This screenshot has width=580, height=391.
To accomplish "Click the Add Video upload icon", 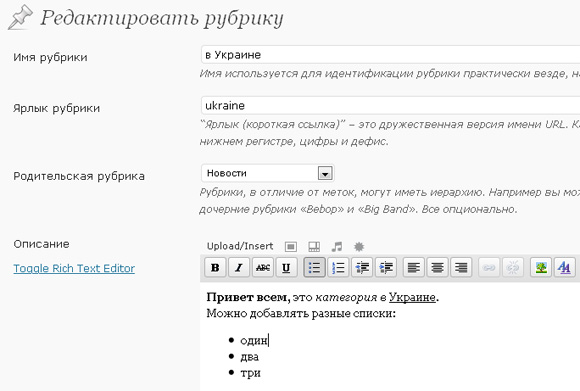I will pyautogui.click(x=314, y=247).
